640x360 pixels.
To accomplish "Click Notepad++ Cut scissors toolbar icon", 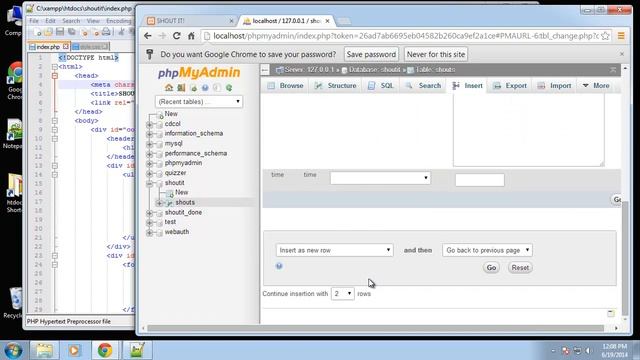I will point(121,32).
